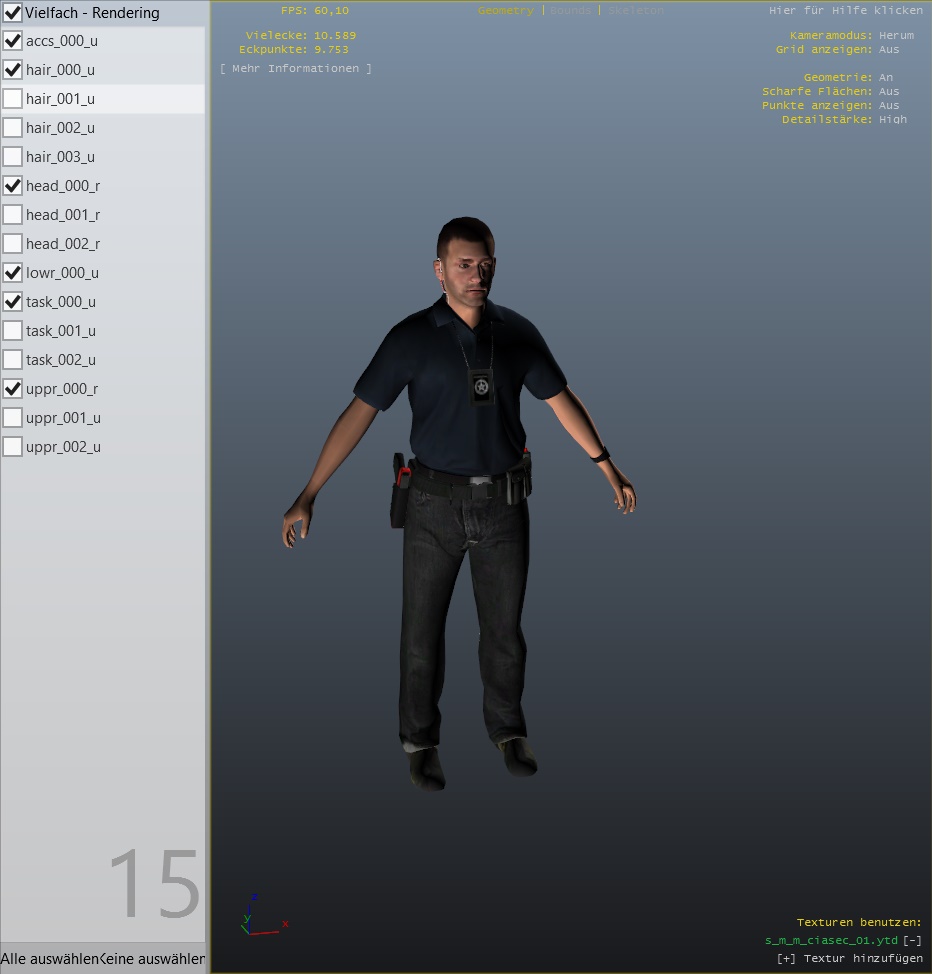Switch to the Geometry view tab
The image size is (932, 974).
pyautogui.click(x=505, y=11)
